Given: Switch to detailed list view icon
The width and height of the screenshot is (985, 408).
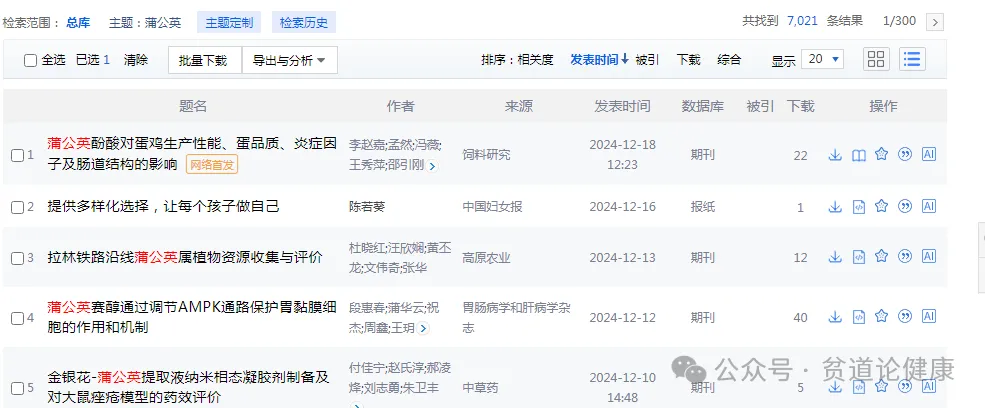Looking at the screenshot, I should [x=912, y=59].
